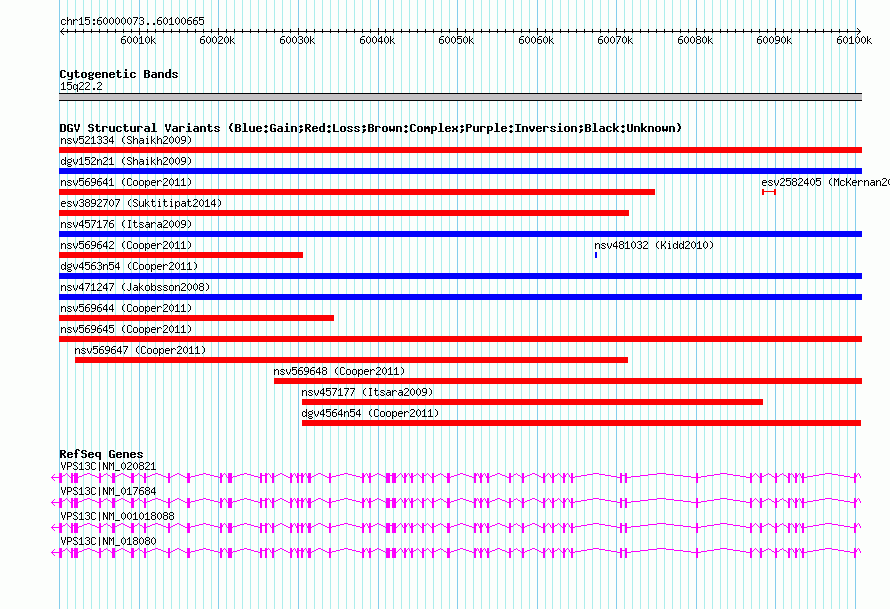
Task: Click the 15q22.2 band label
Action: pyautogui.click(x=81, y=86)
